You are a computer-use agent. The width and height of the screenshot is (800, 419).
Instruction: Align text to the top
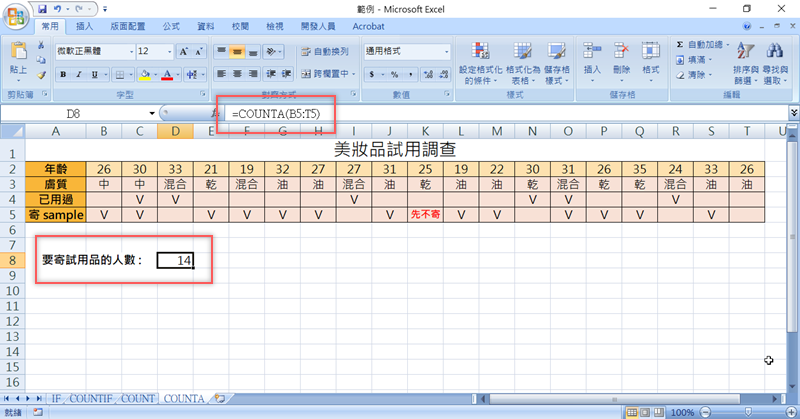coord(221,51)
